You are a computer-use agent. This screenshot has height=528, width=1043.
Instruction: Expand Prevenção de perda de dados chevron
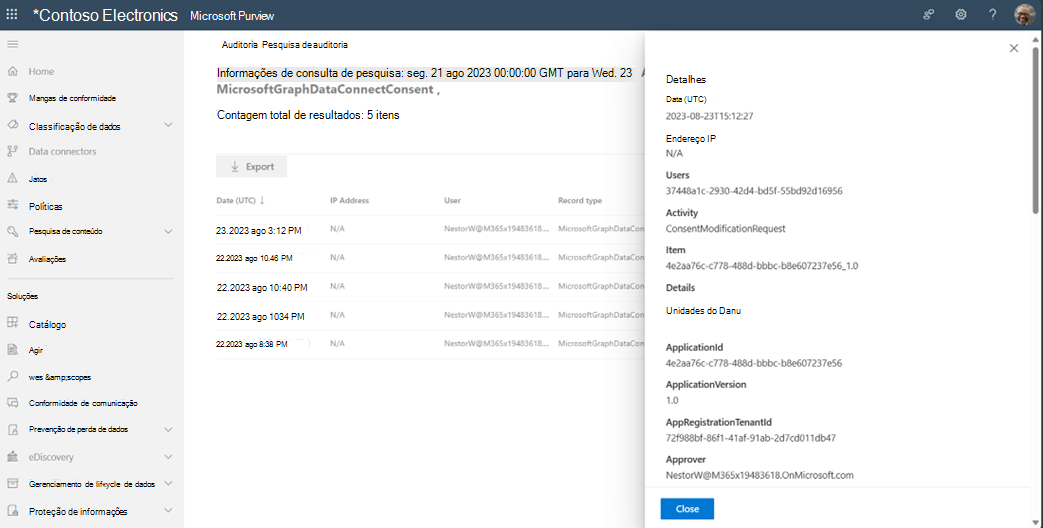point(168,430)
